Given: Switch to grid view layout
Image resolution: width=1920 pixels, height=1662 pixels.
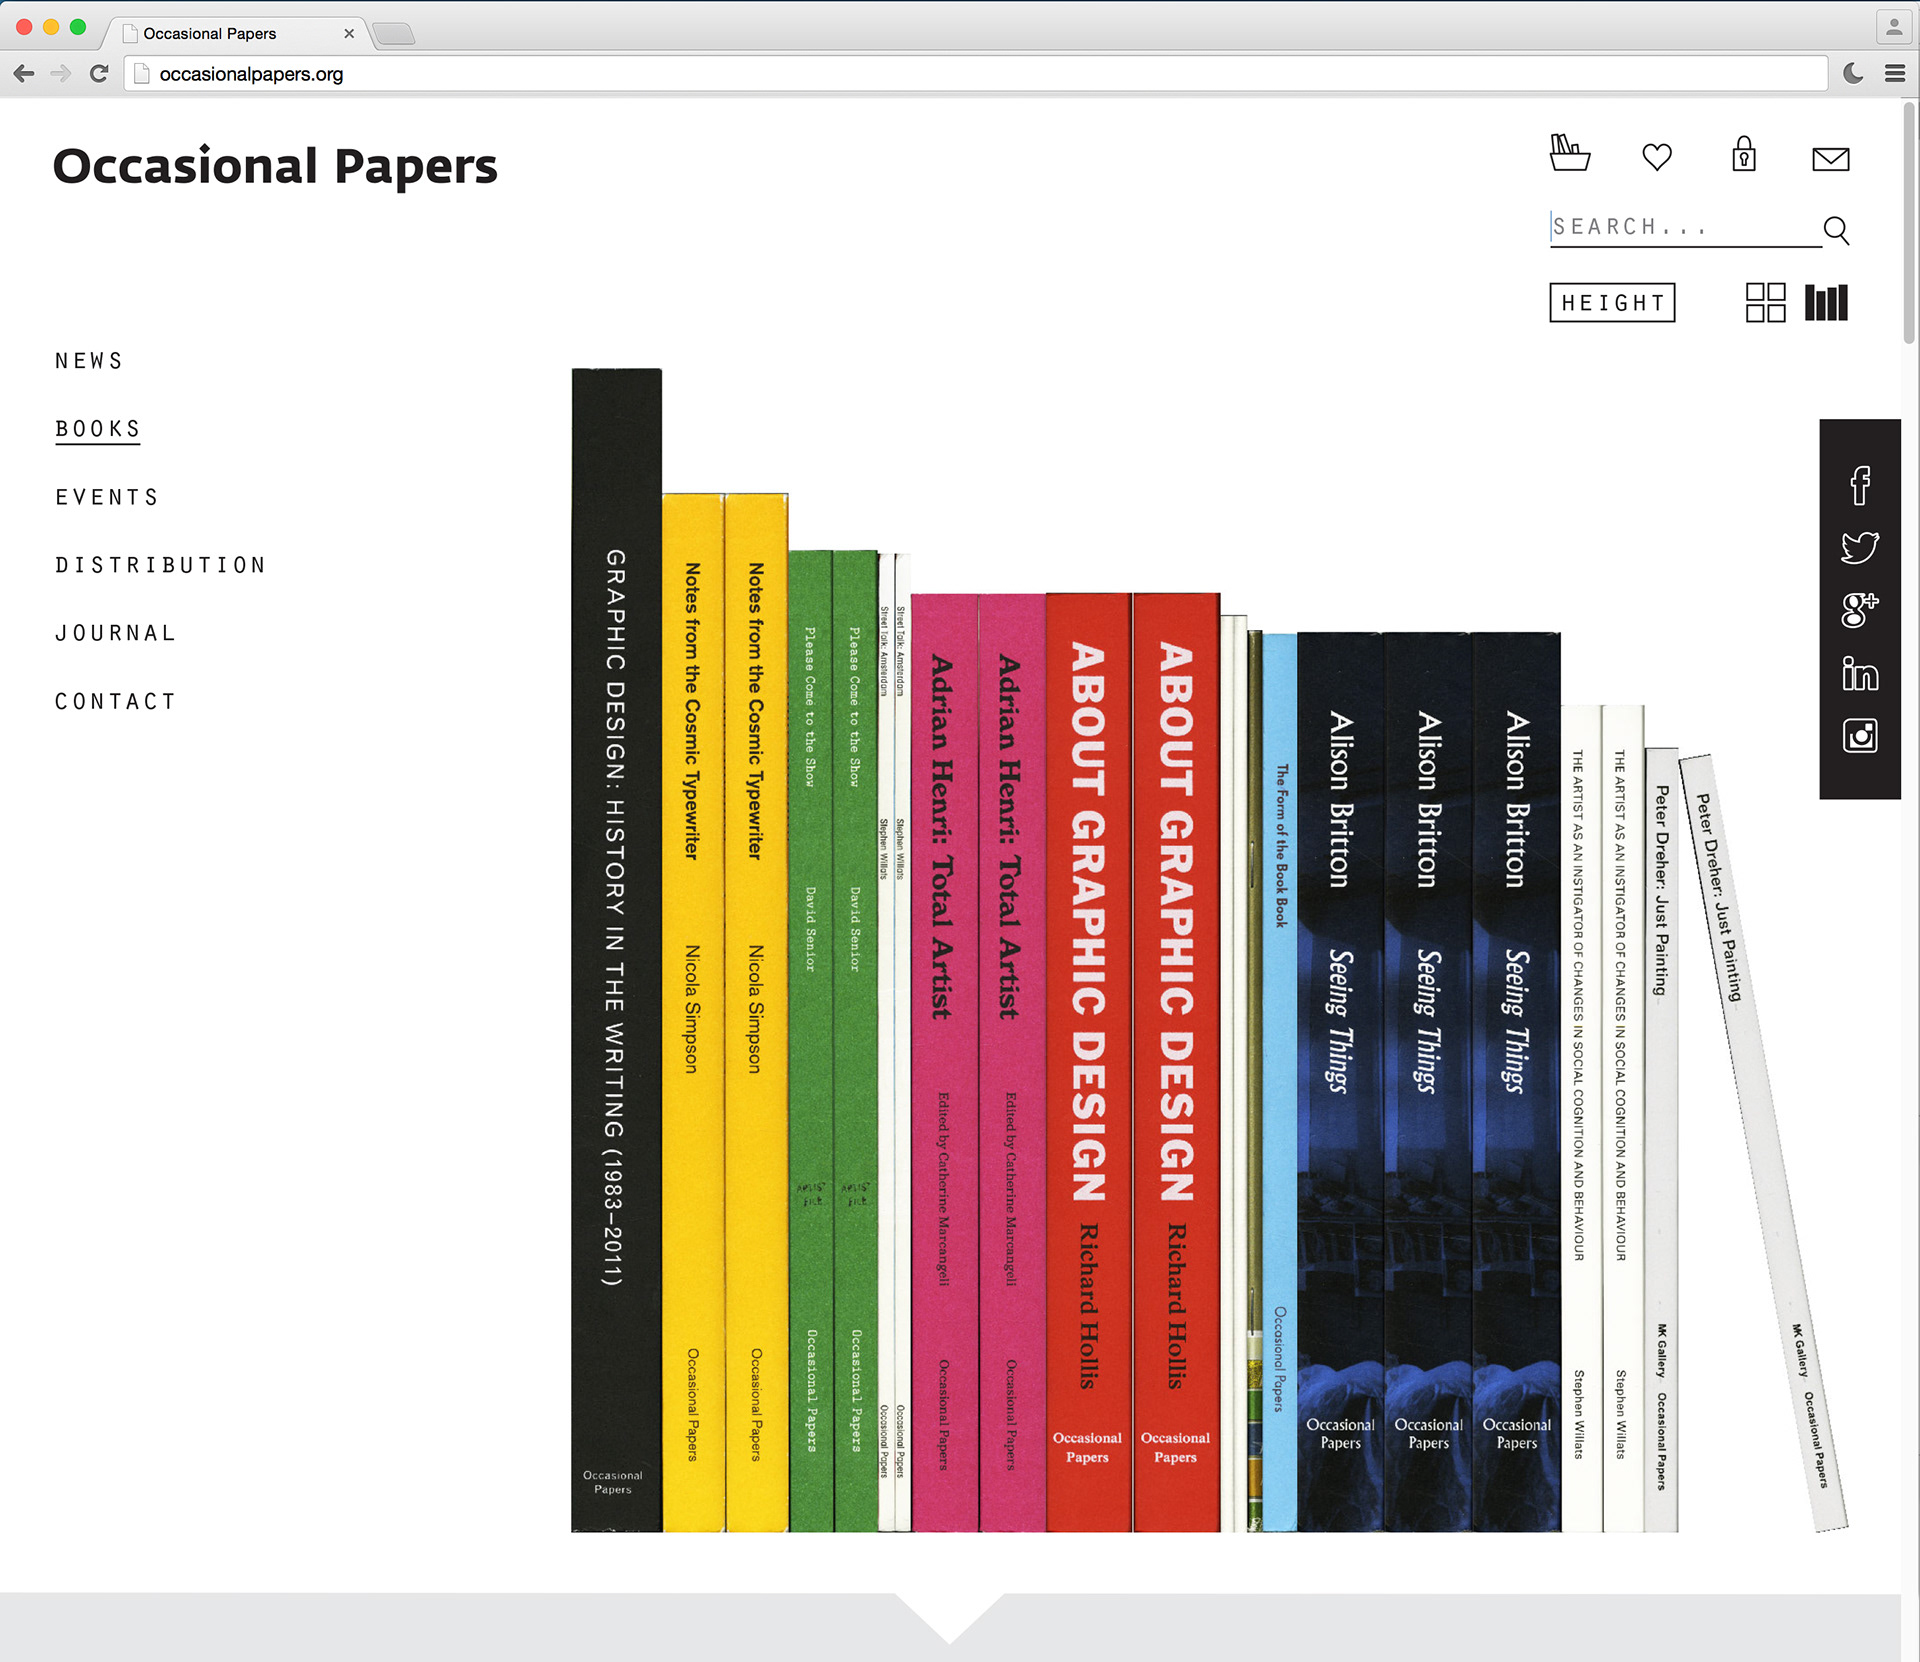Looking at the screenshot, I should tap(1765, 302).
